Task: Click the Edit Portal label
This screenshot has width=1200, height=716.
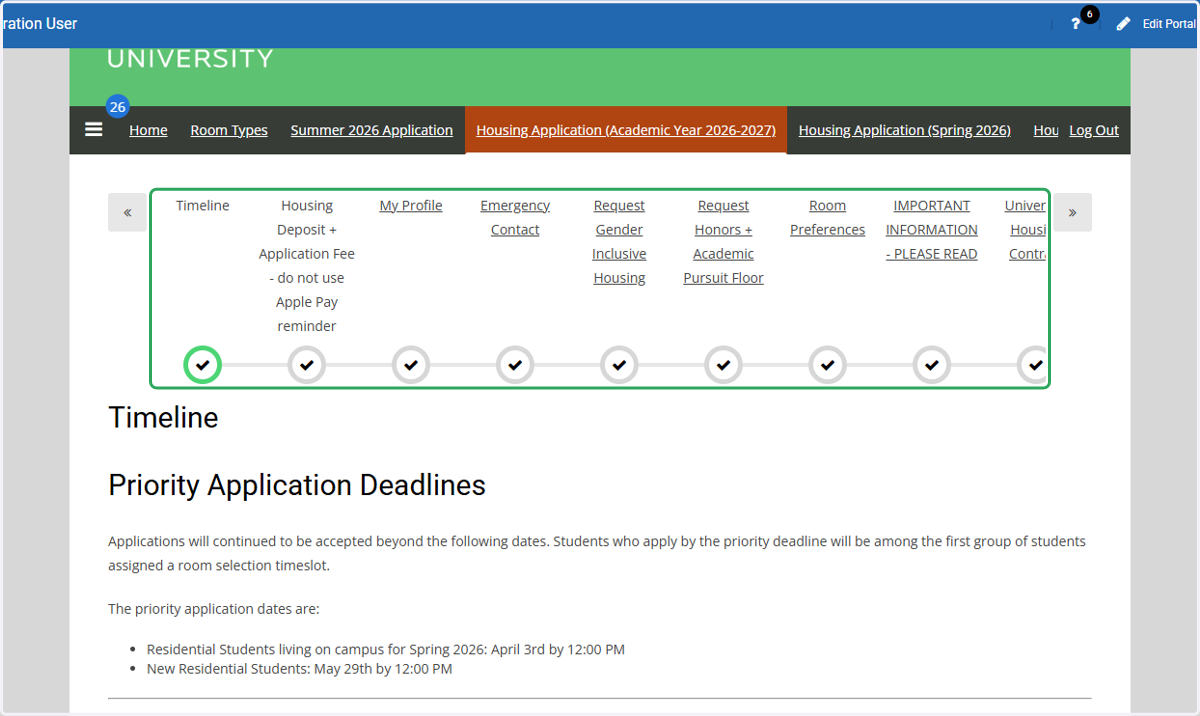Action: point(1168,24)
